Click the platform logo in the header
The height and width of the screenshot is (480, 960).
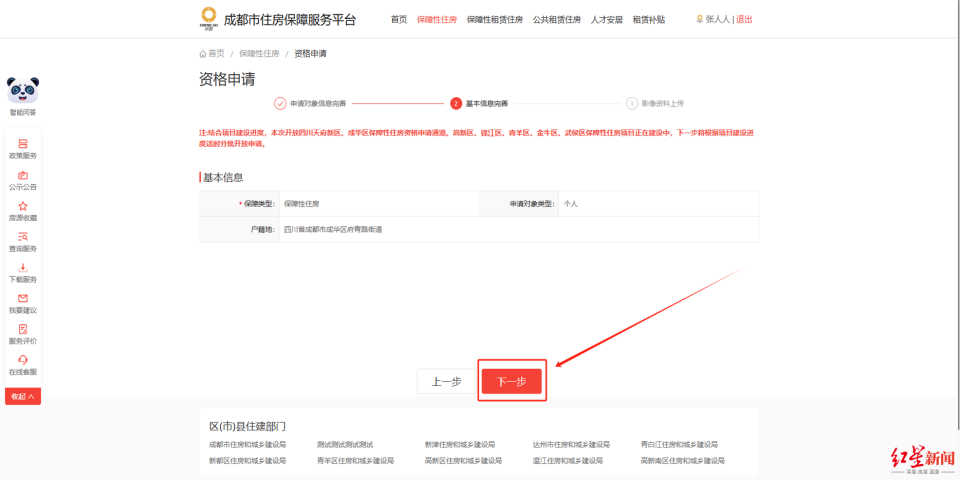[208, 18]
